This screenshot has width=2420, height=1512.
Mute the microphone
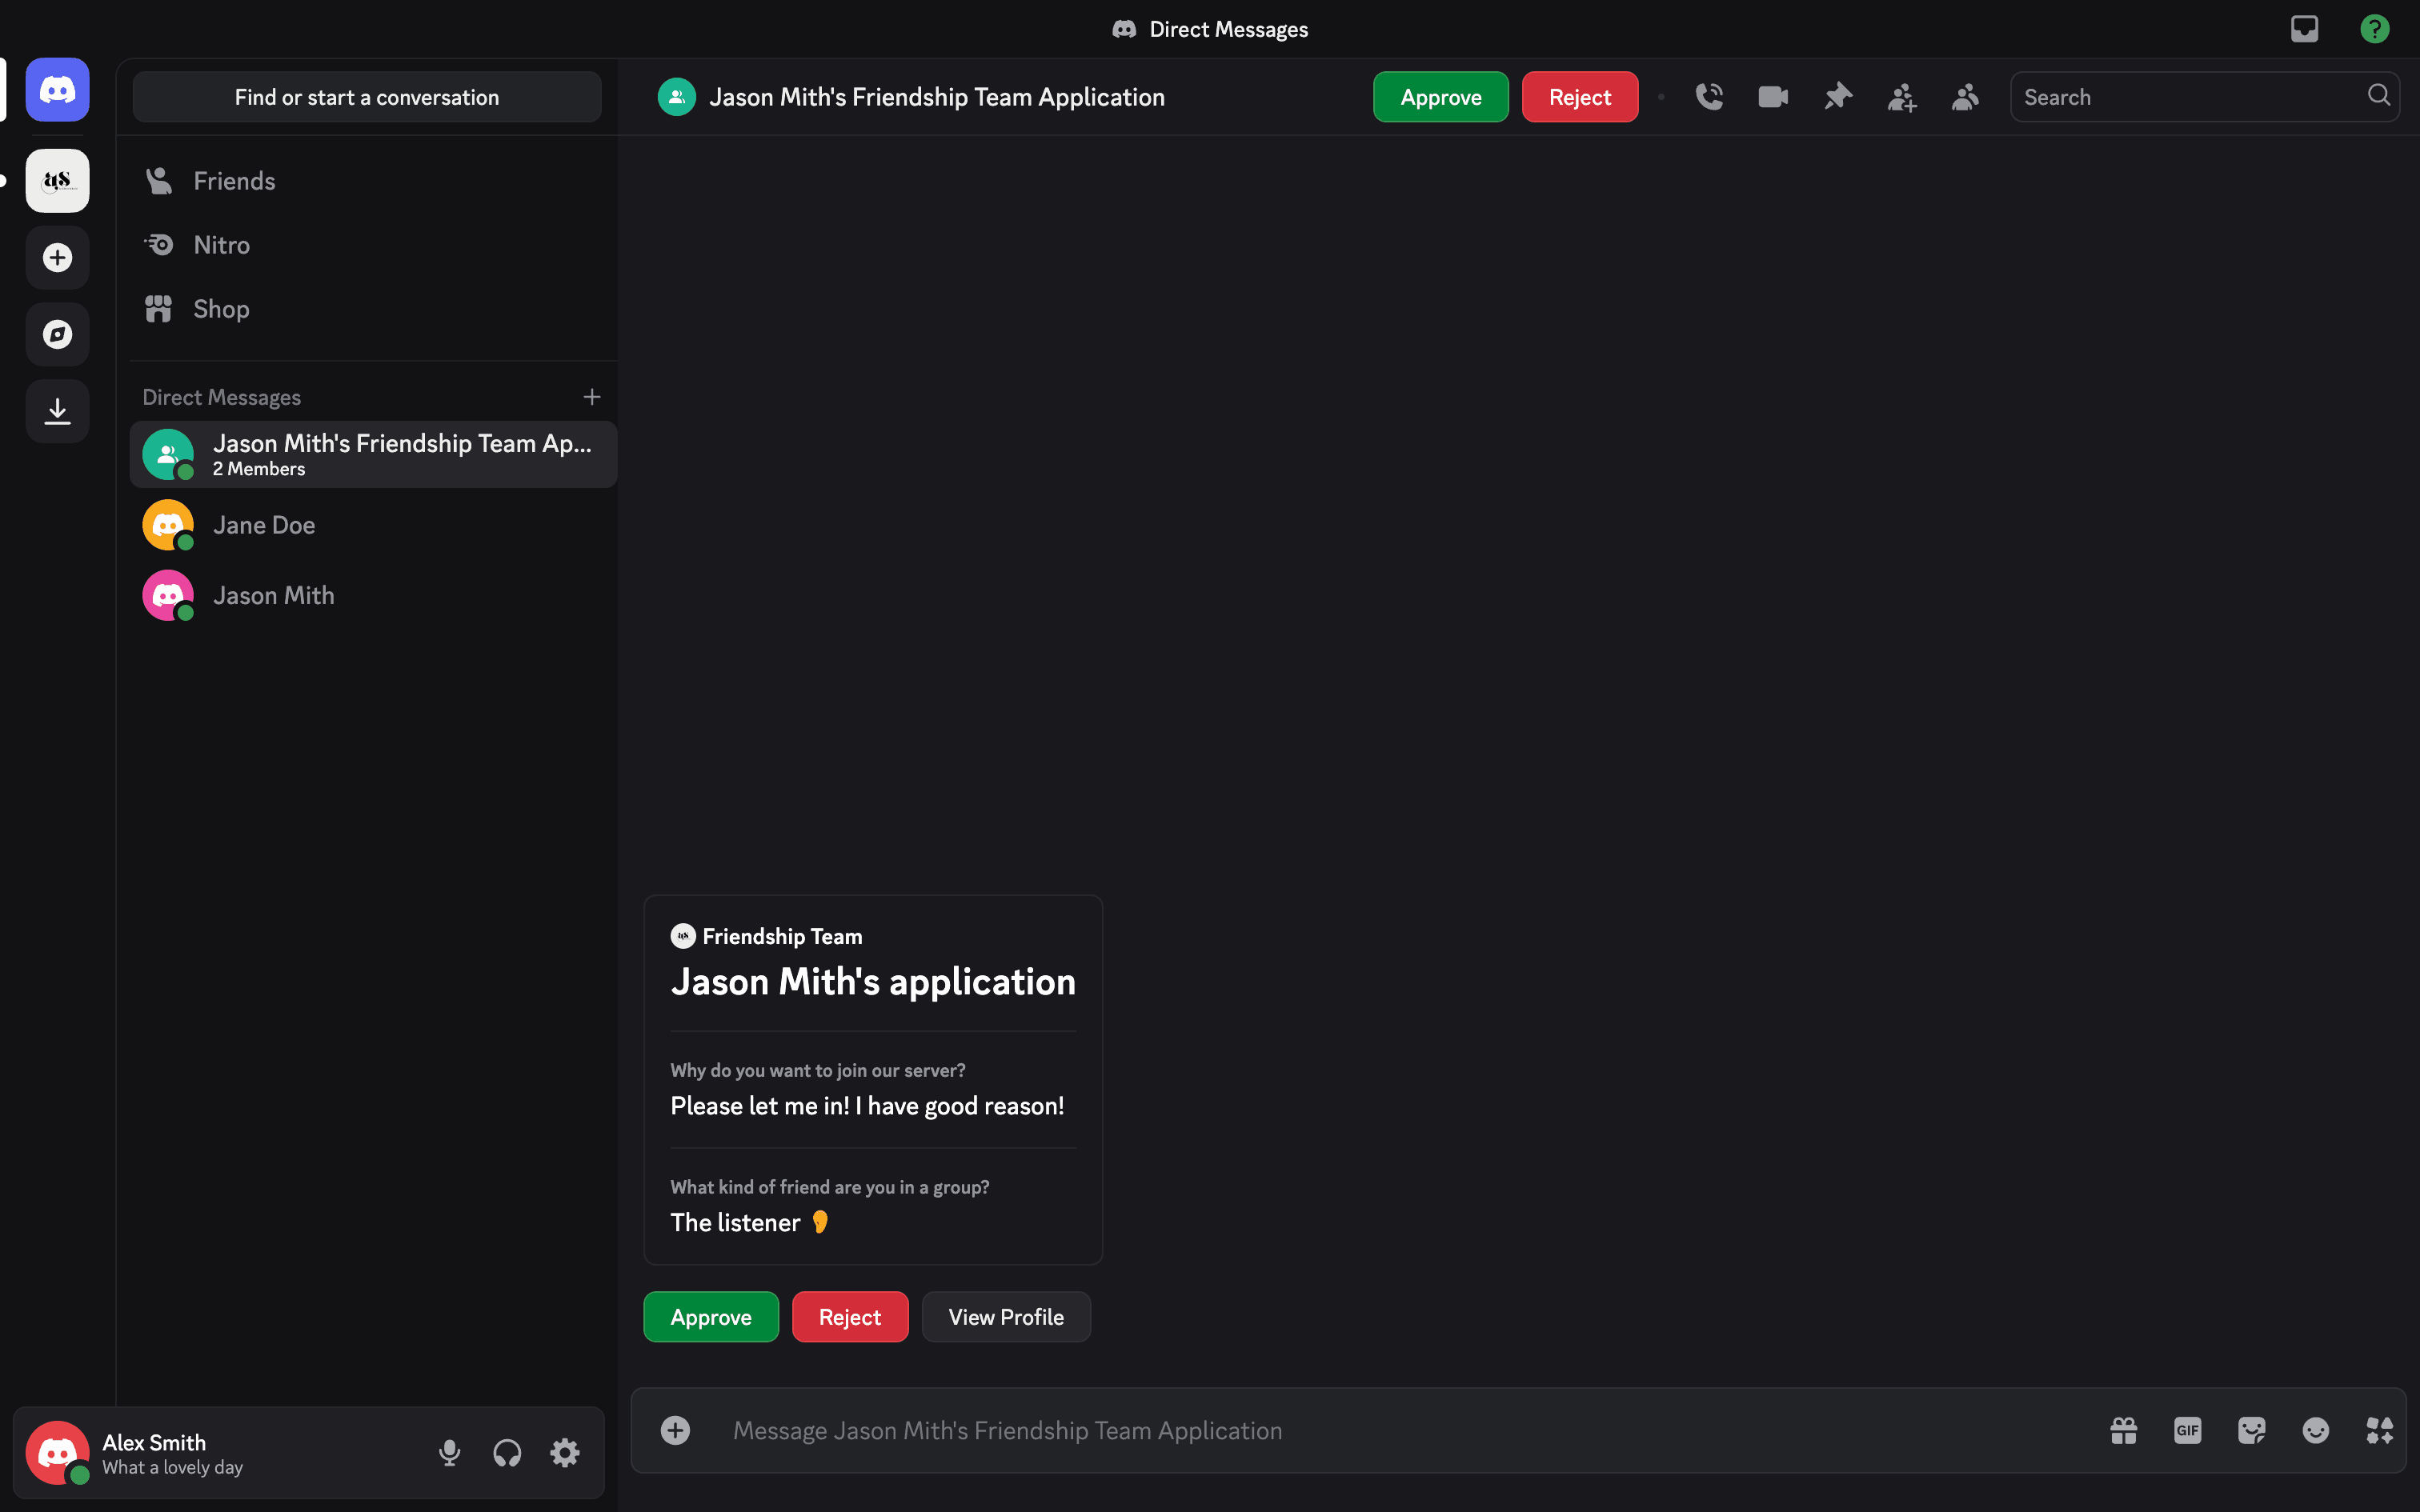[x=449, y=1452]
